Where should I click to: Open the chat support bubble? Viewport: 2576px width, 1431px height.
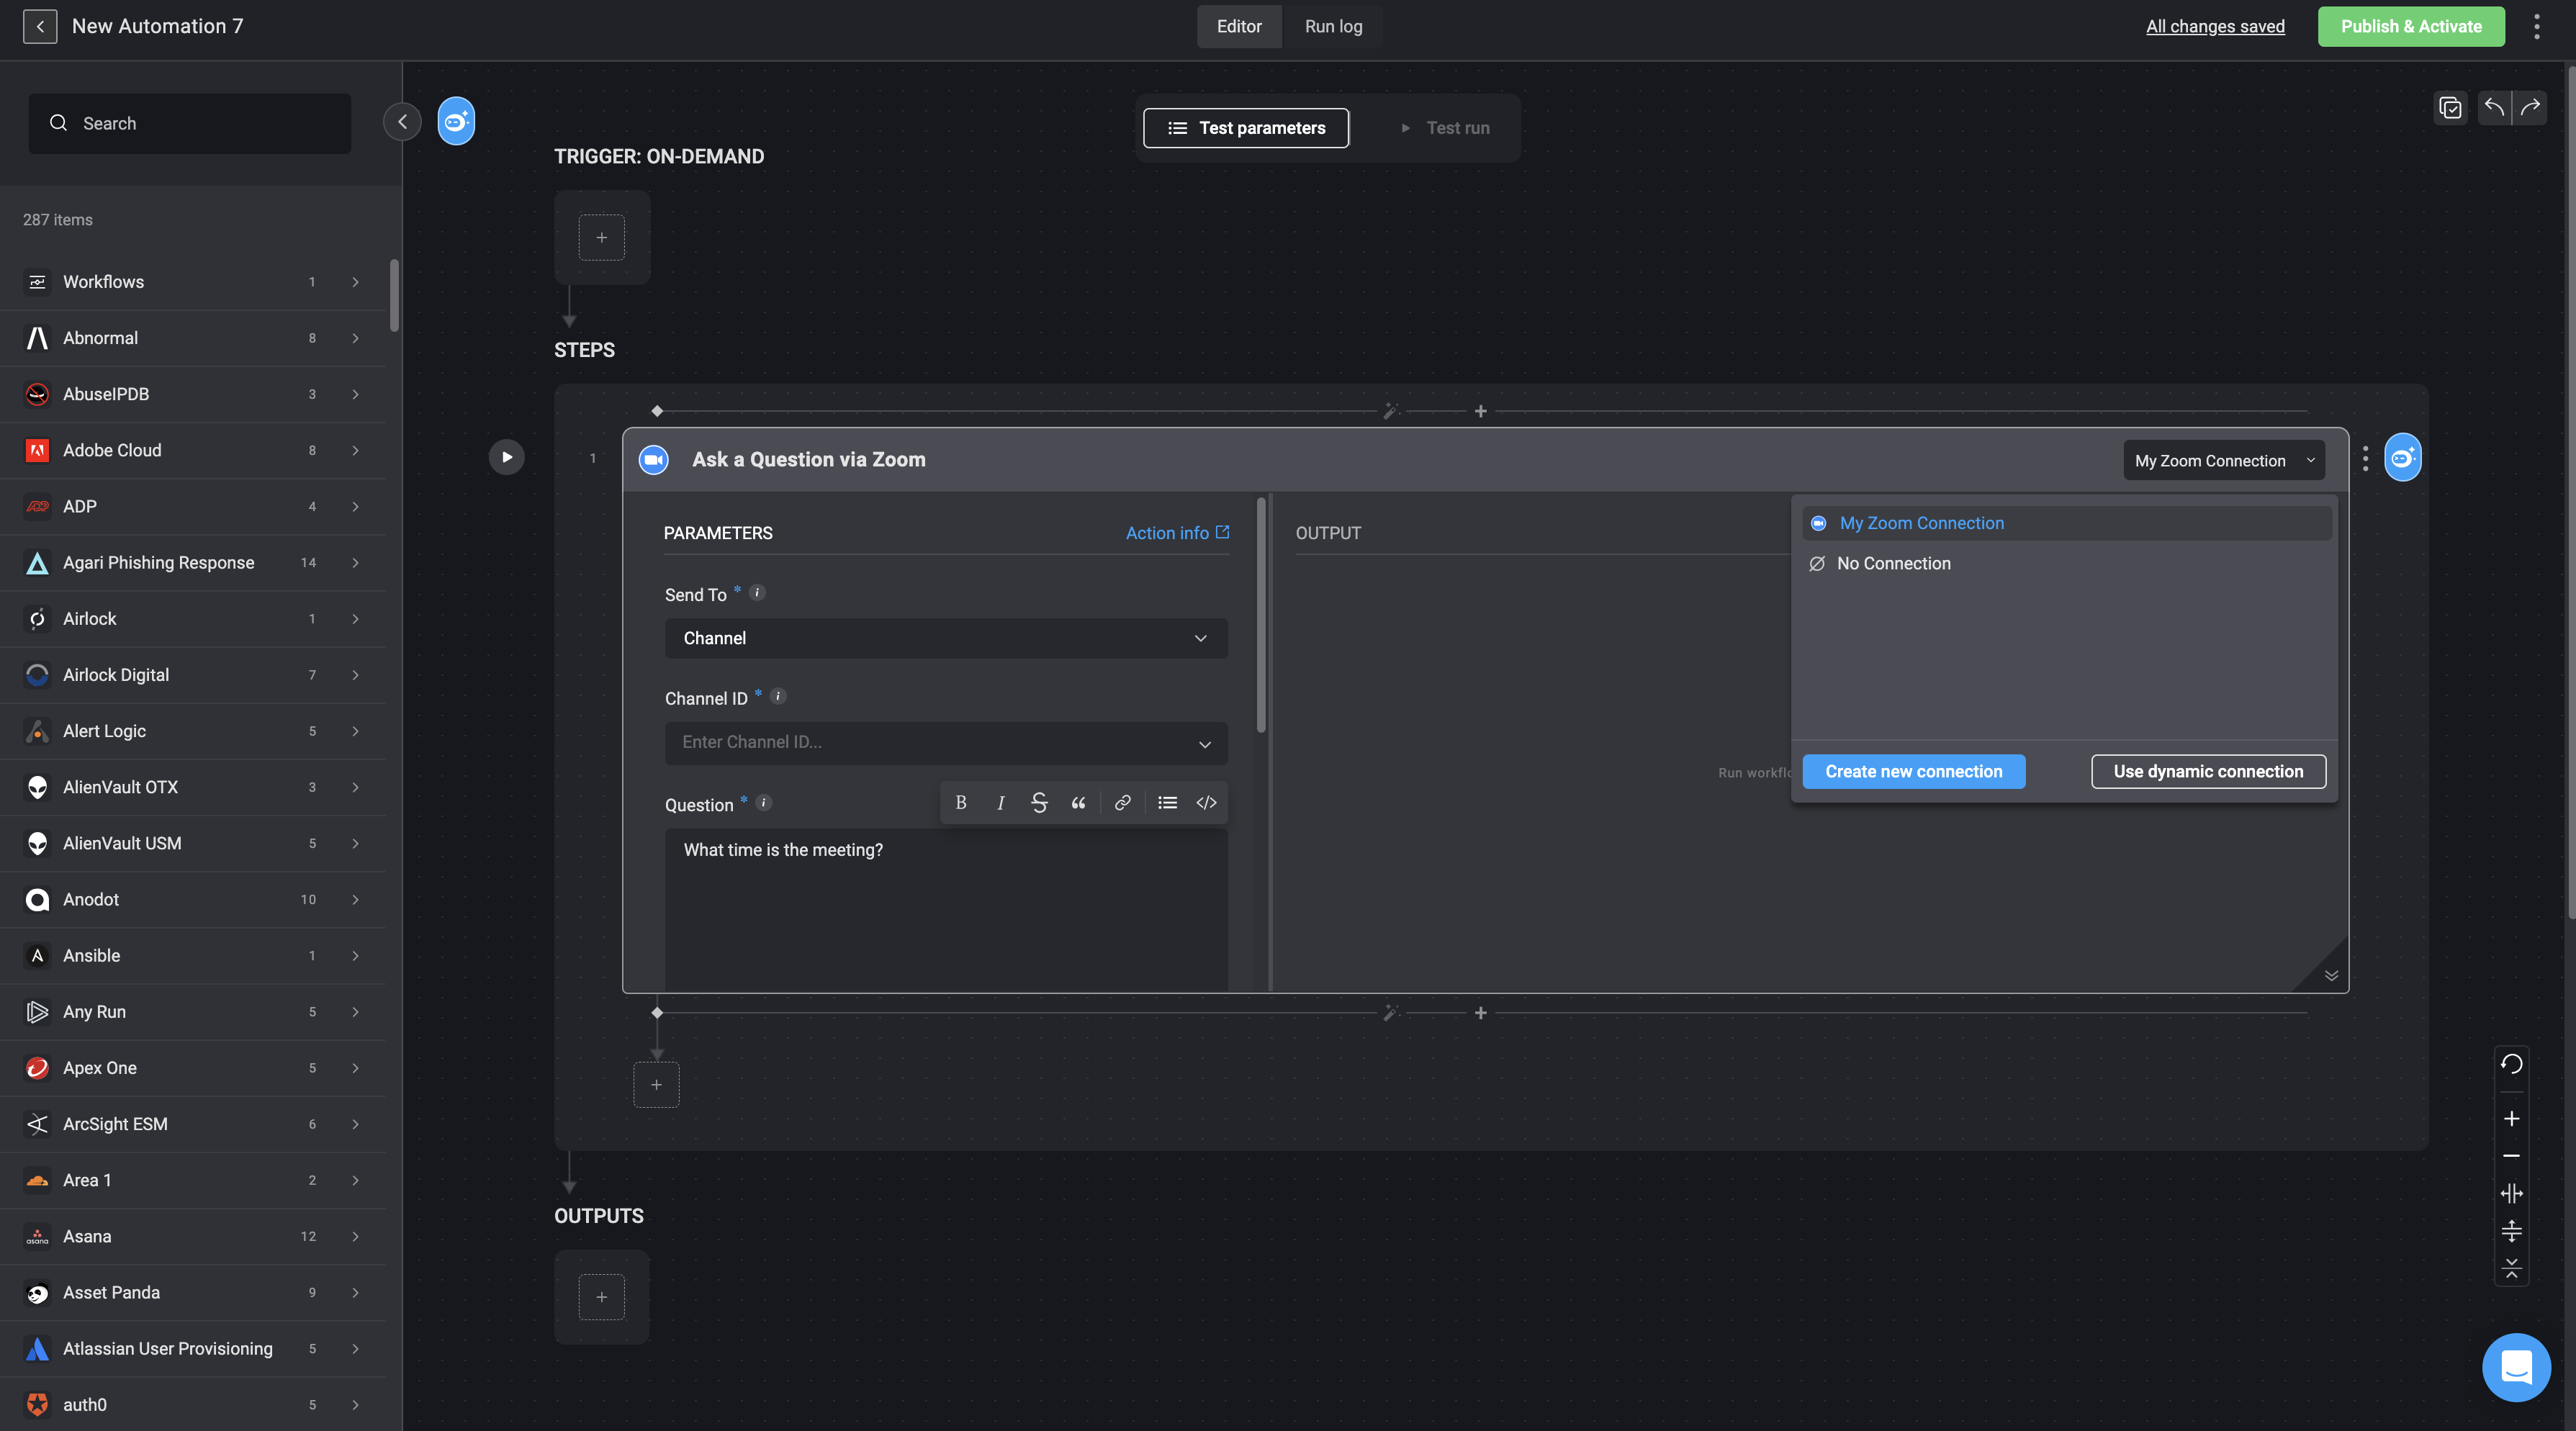(x=2516, y=1367)
